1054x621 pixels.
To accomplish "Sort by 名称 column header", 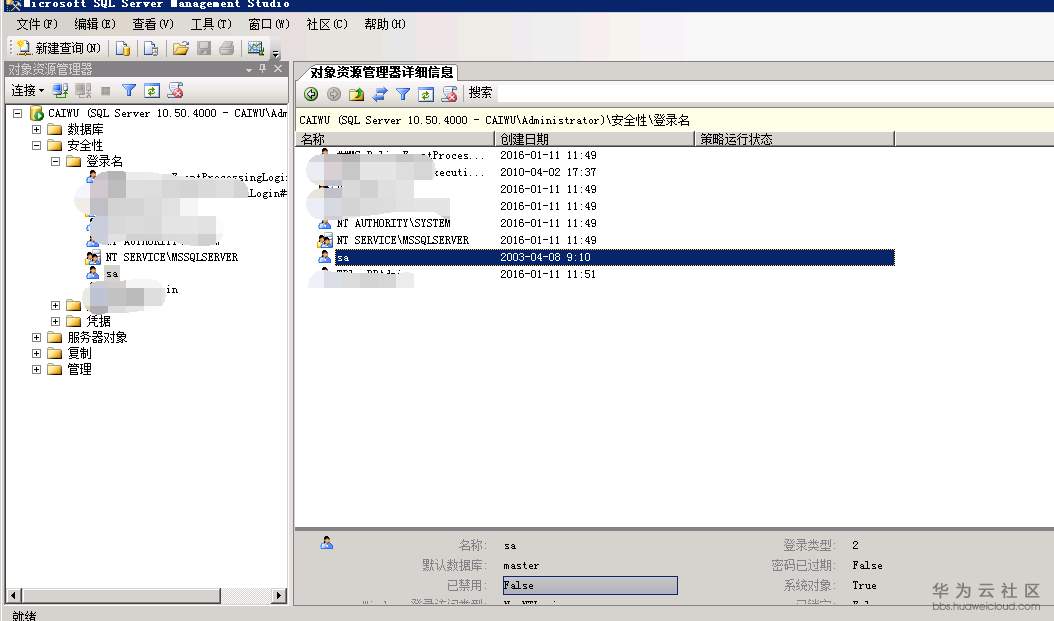I will tap(395, 139).
